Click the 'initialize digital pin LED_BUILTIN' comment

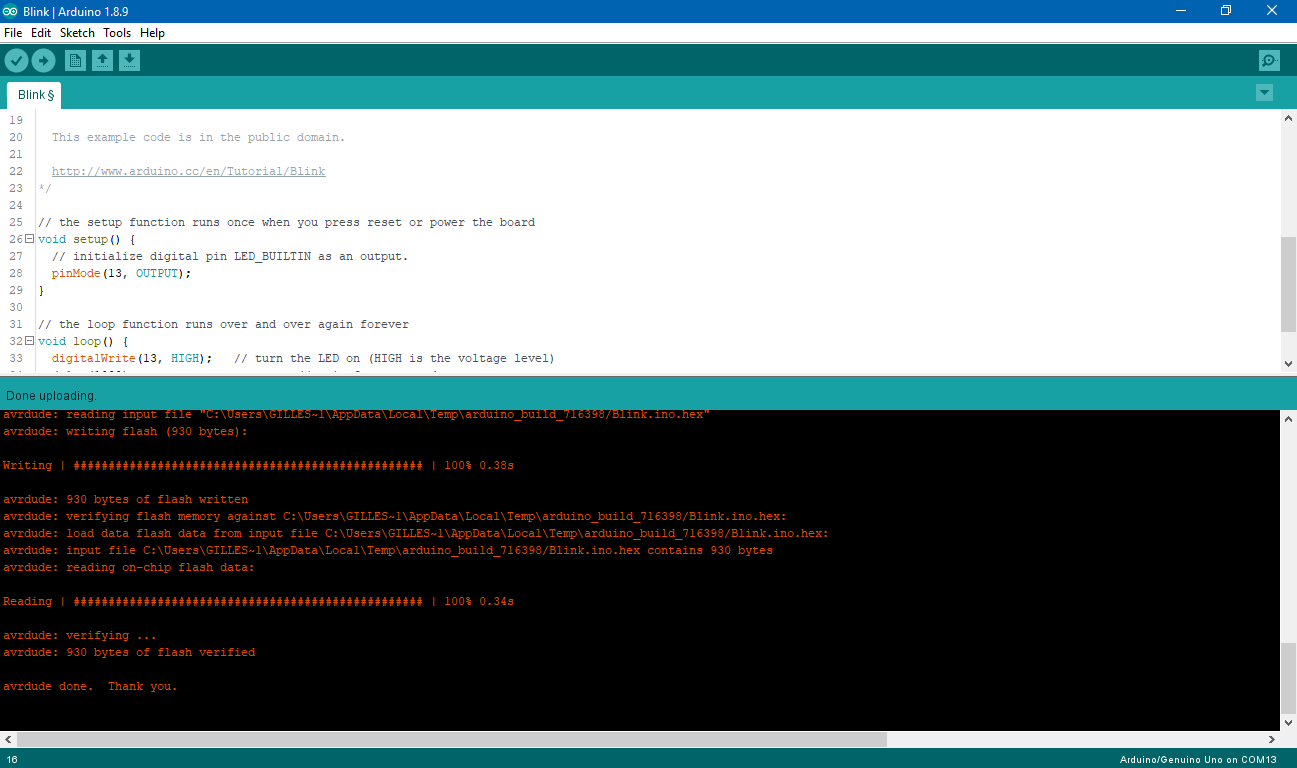pos(230,256)
